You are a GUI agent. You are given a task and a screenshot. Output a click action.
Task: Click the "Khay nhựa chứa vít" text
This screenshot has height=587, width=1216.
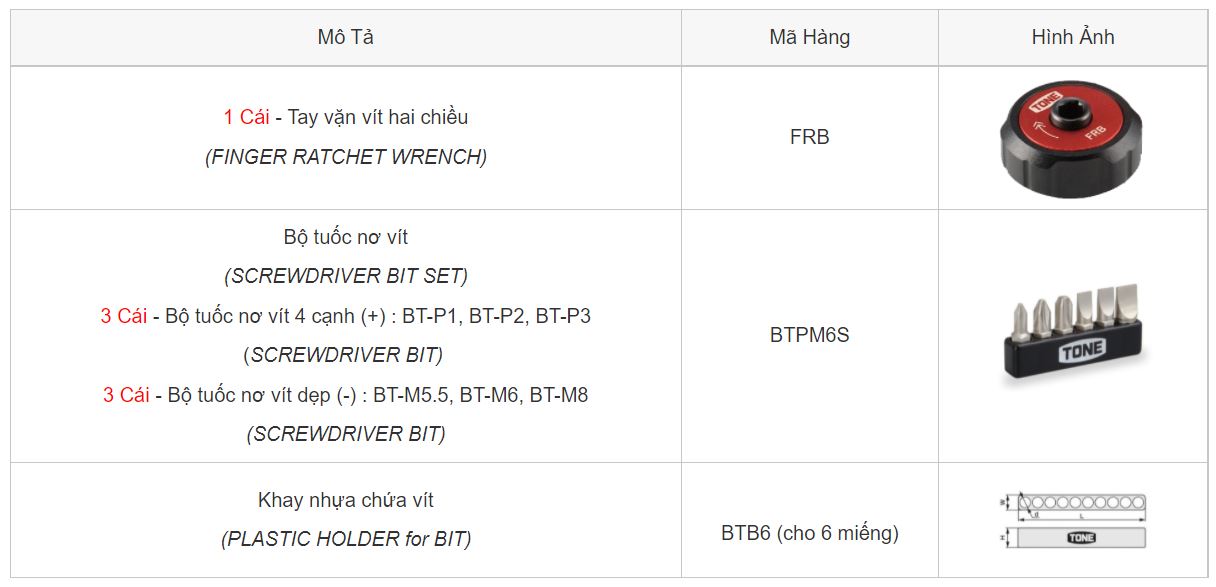(x=346, y=500)
